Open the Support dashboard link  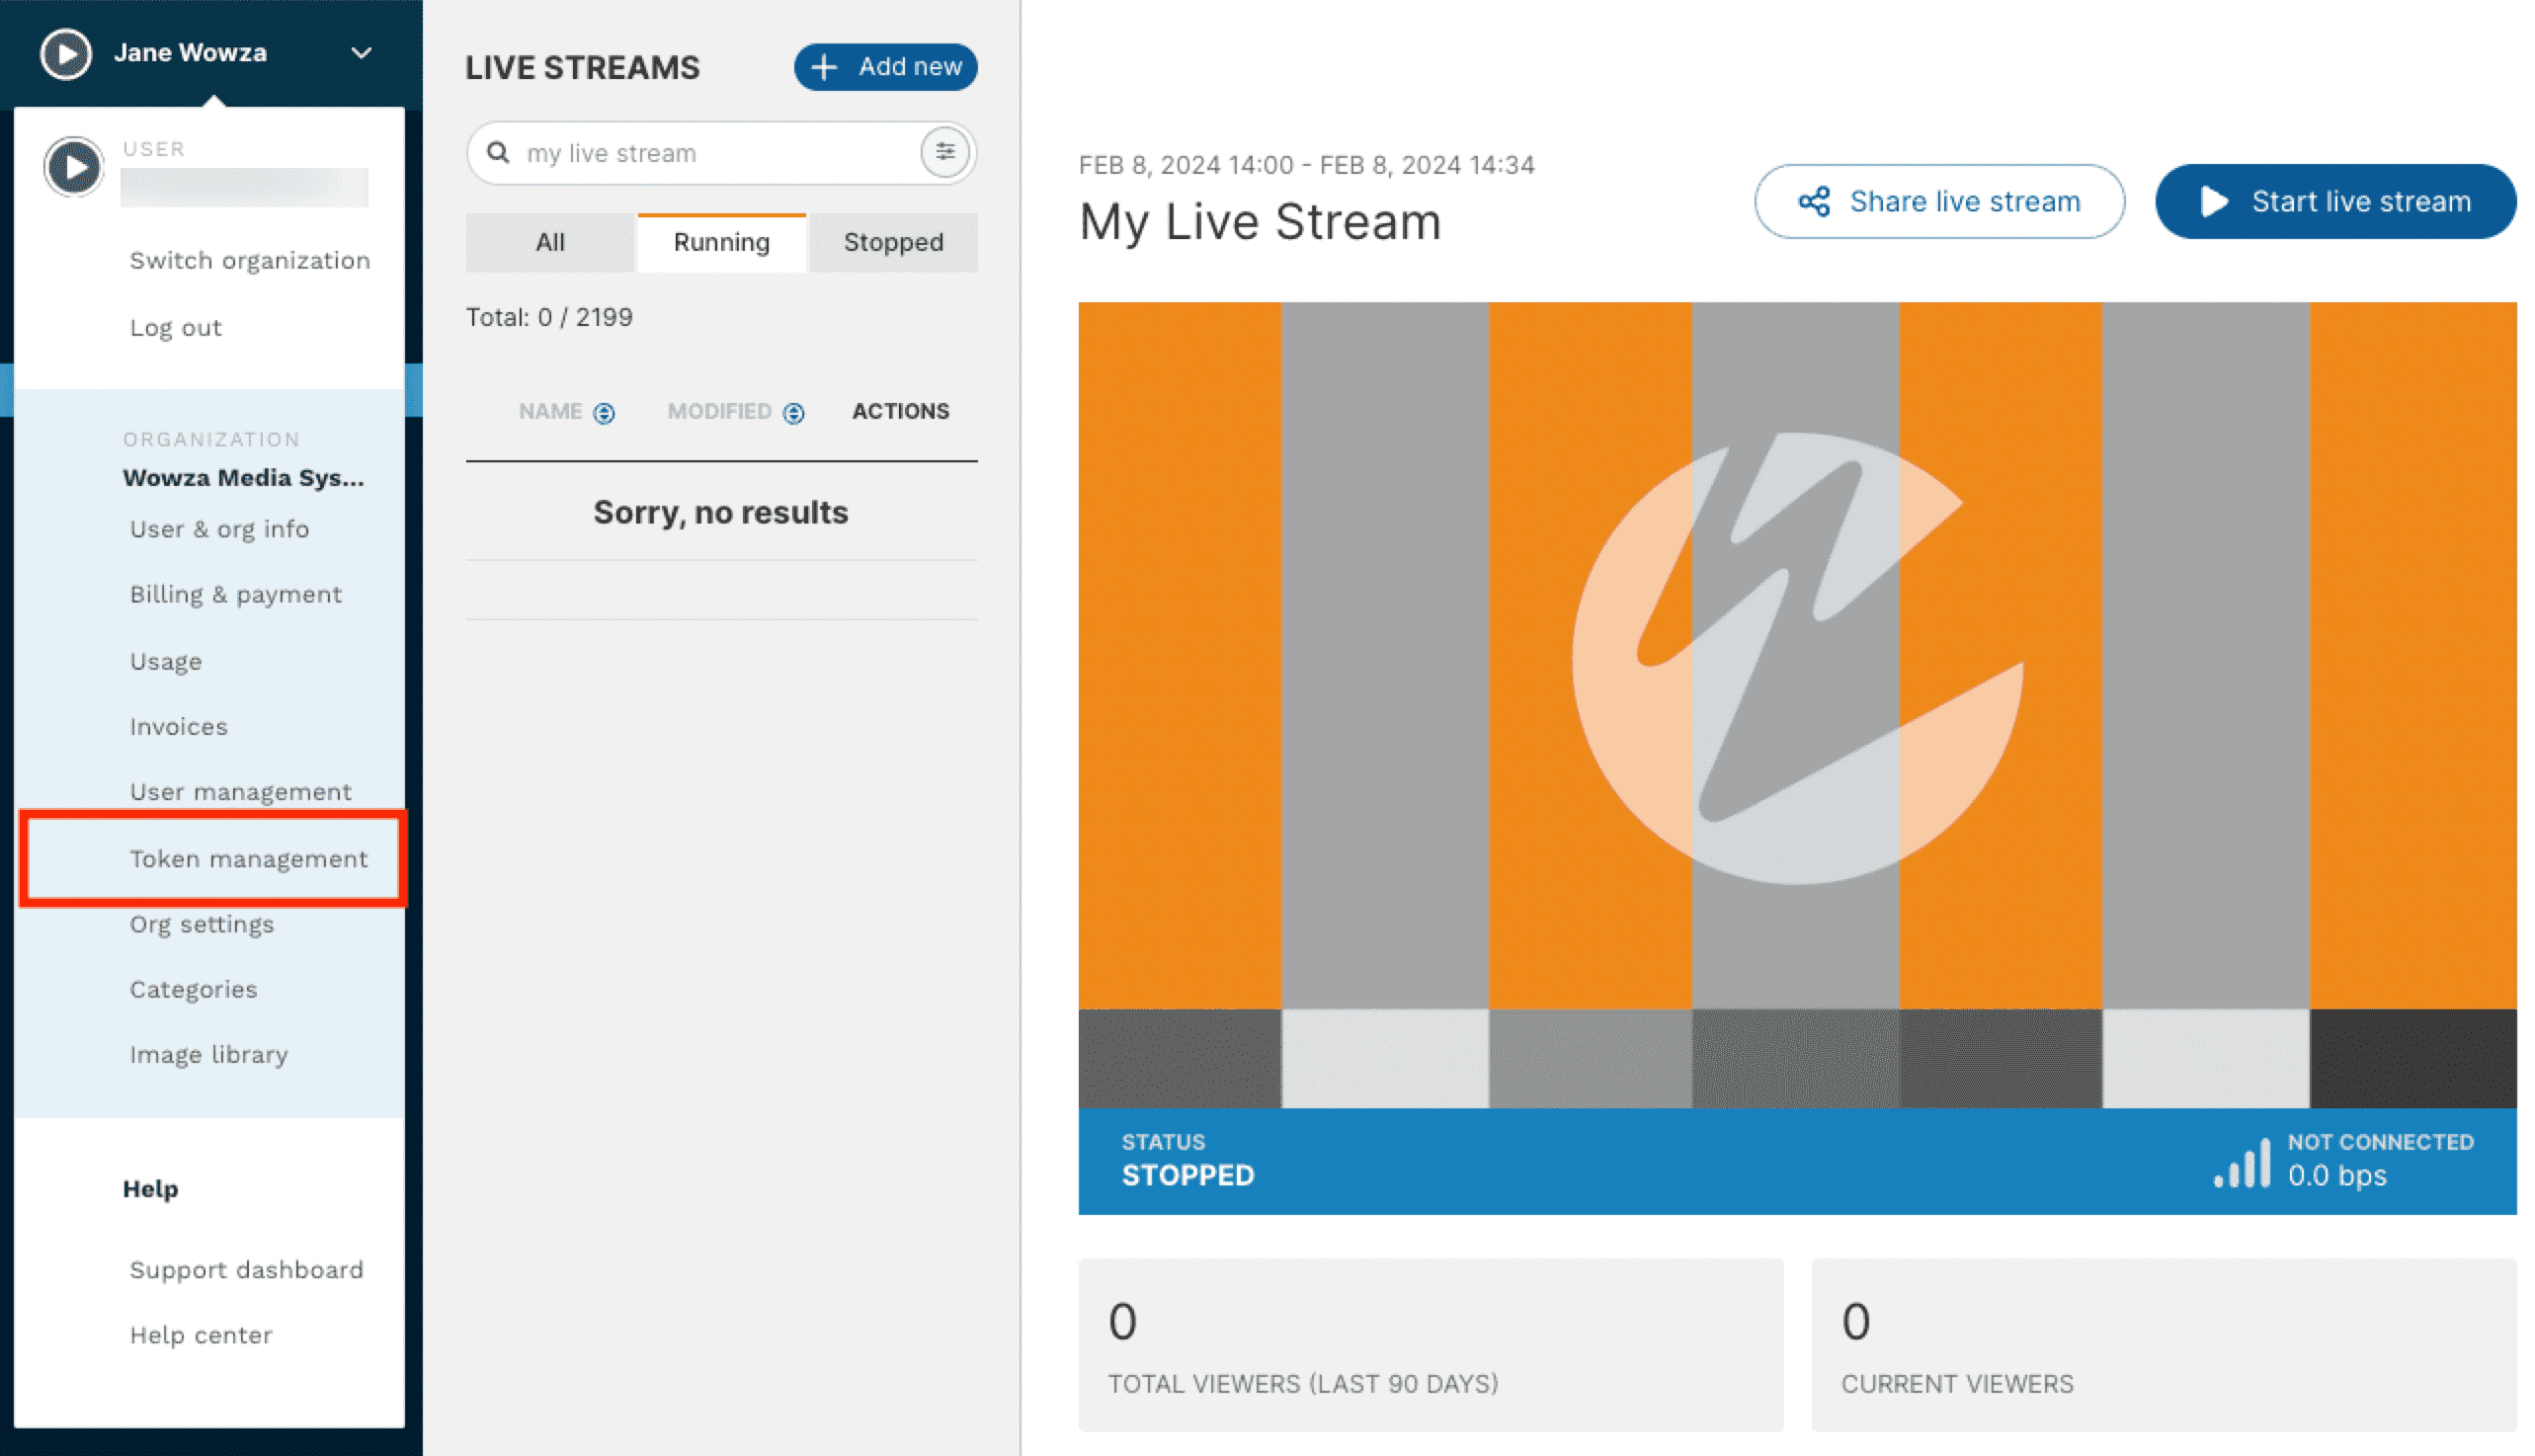pos(246,1270)
